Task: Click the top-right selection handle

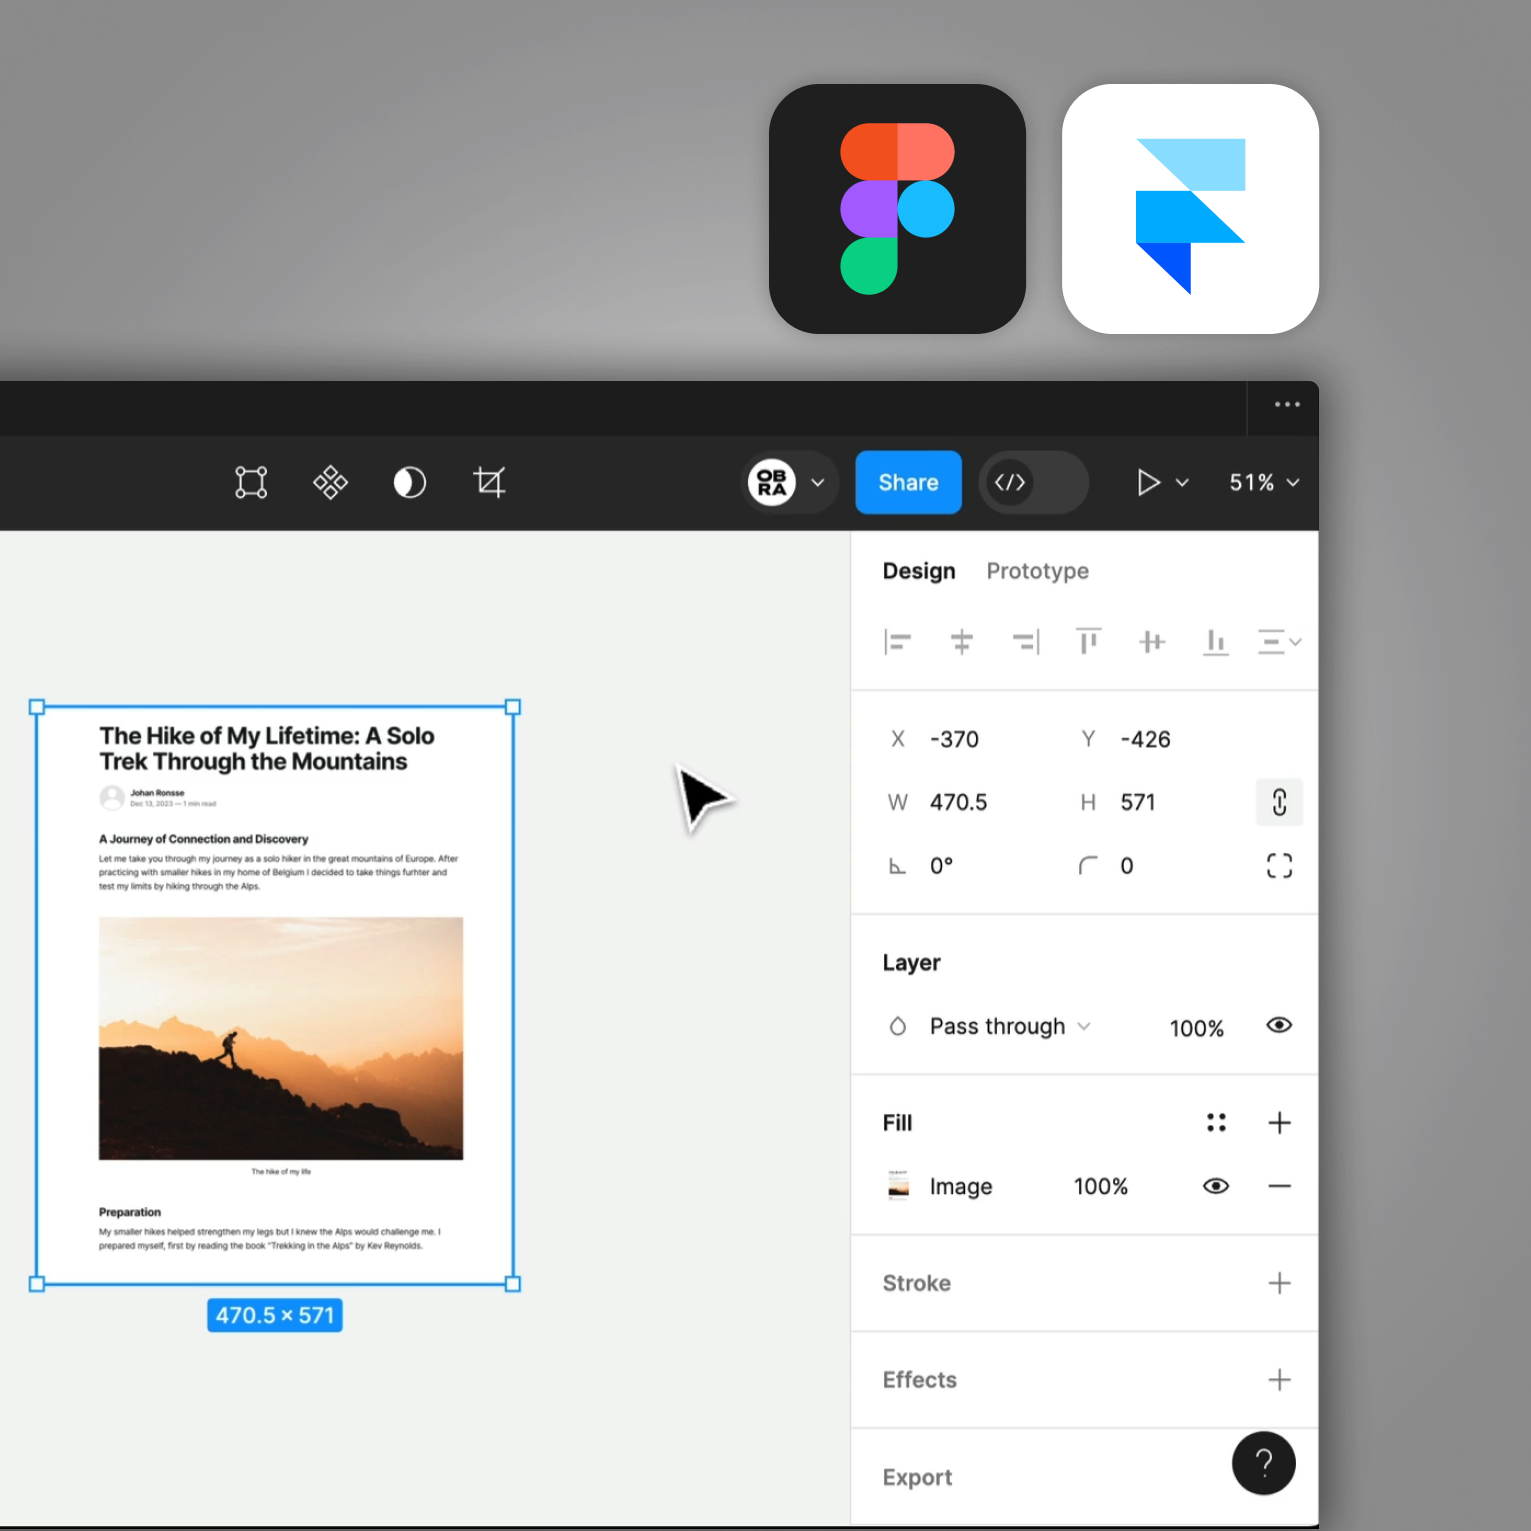Action: (x=513, y=707)
